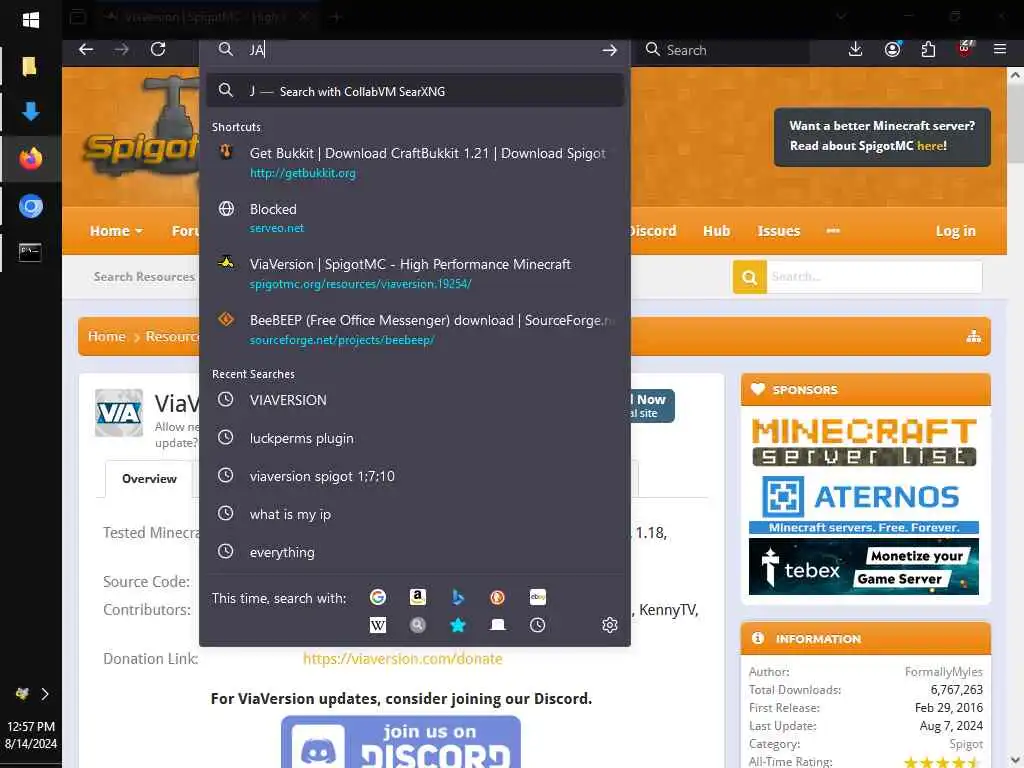Search with gray magnifier SearXNG engine
This screenshot has width=1024, height=768.
[418, 625]
